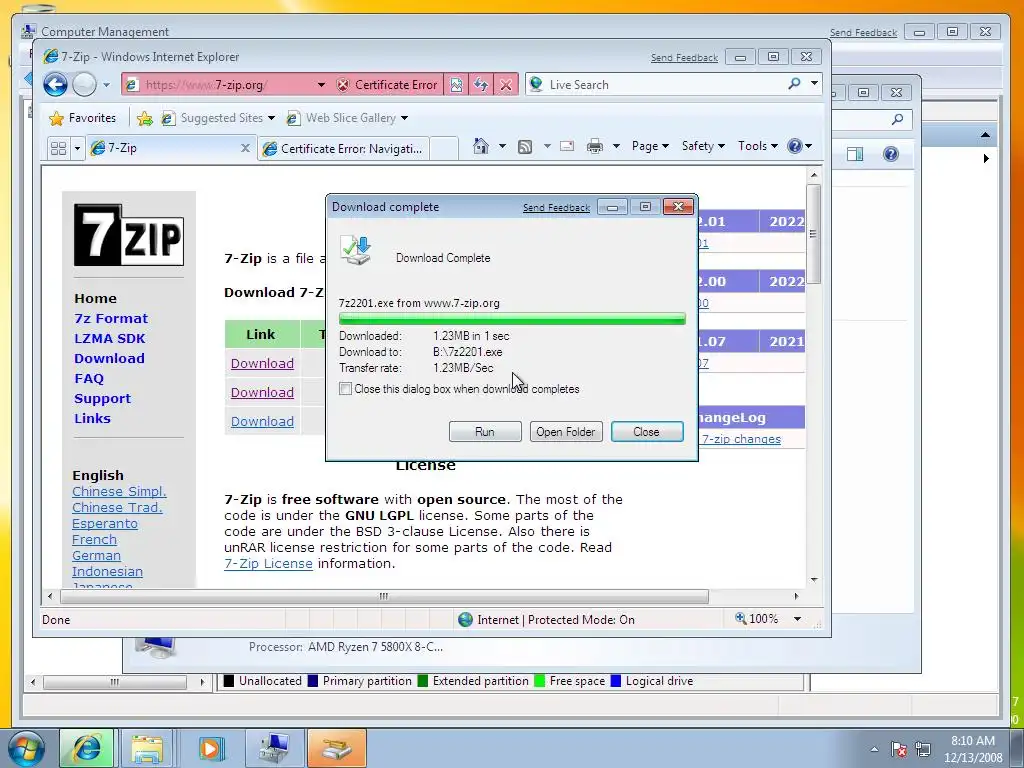Click the RSS Feeds icon
The width and height of the screenshot is (1024, 768).
[x=524, y=146]
